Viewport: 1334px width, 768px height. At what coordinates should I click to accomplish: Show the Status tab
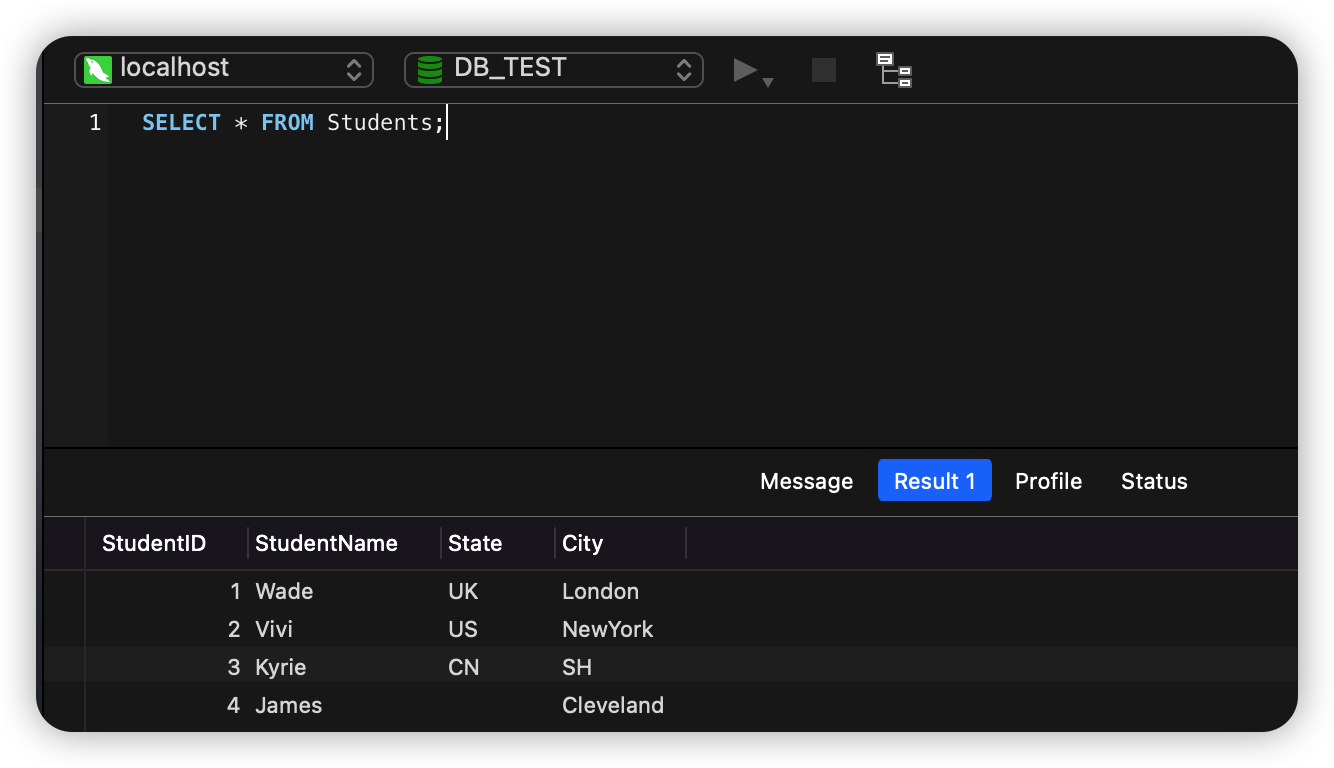point(1154,481)
